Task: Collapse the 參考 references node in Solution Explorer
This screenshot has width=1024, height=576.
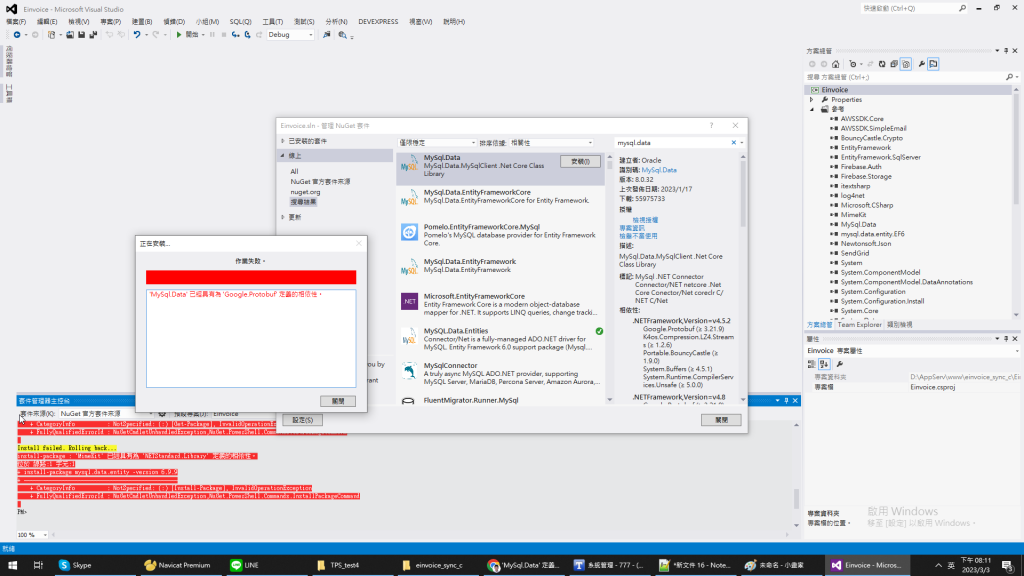Action: point(812,110)
